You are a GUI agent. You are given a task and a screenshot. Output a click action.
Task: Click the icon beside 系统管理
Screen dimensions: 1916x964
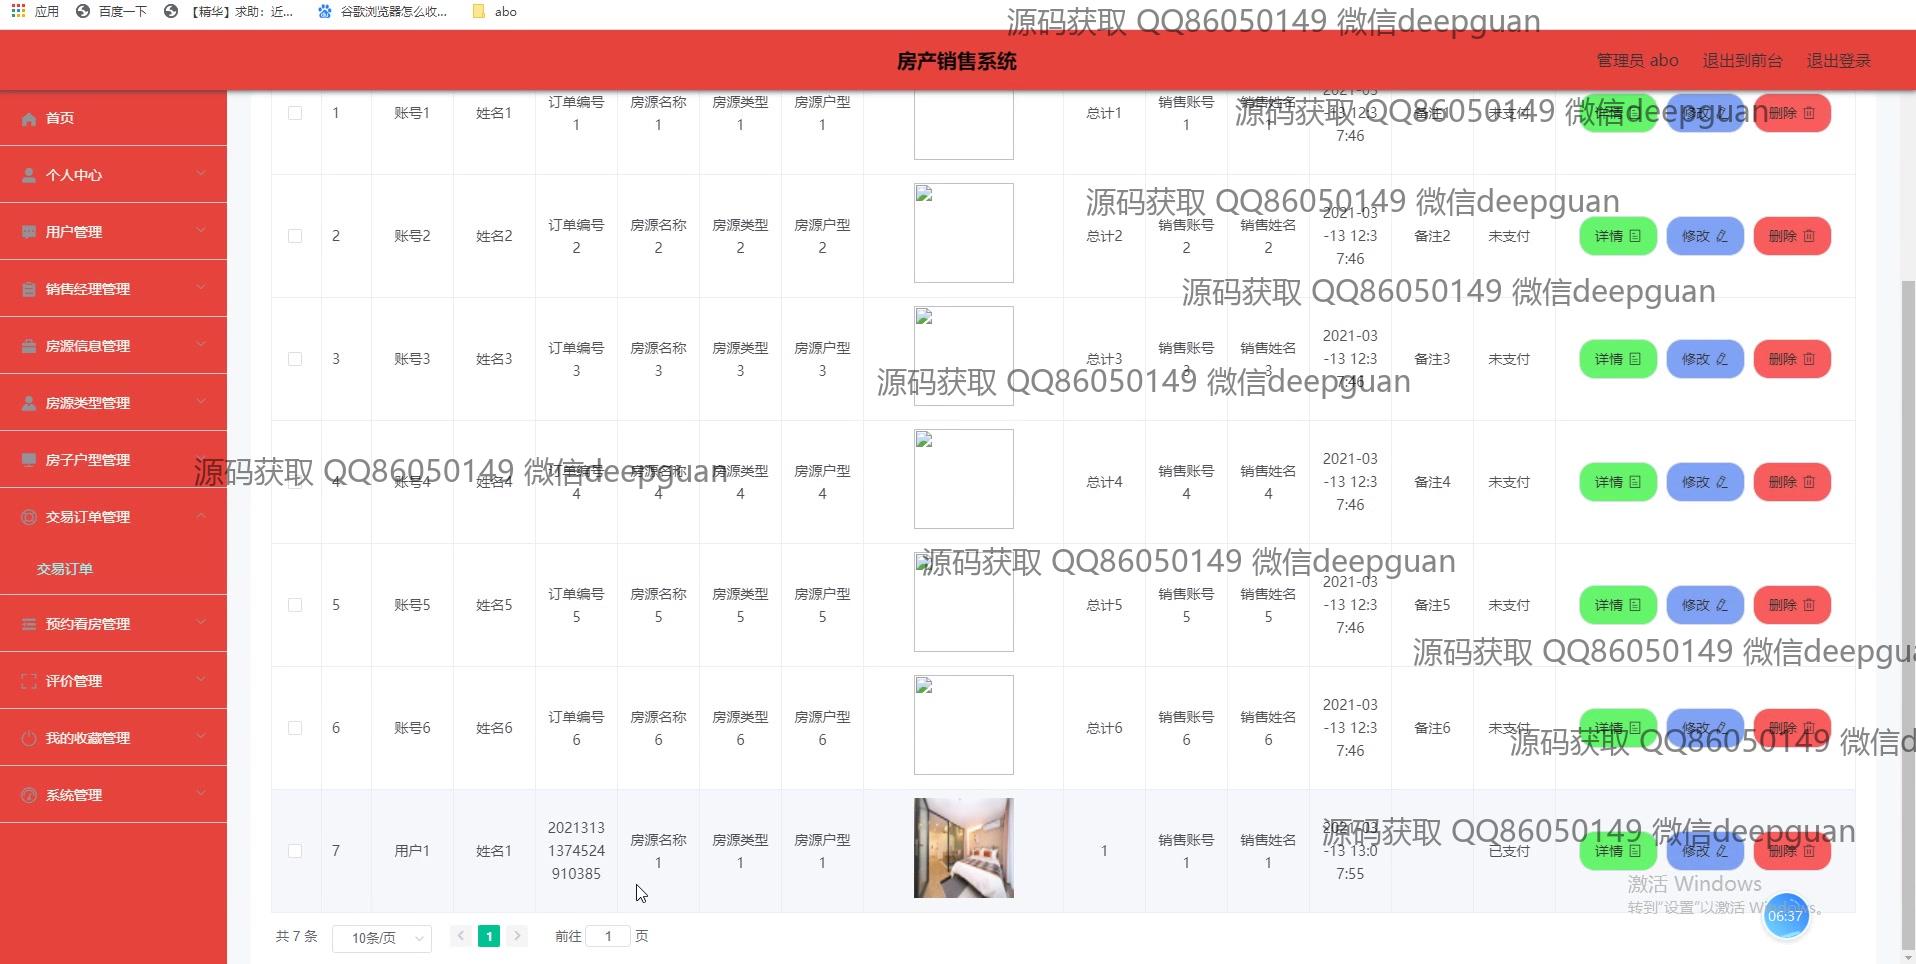(29, 795)
